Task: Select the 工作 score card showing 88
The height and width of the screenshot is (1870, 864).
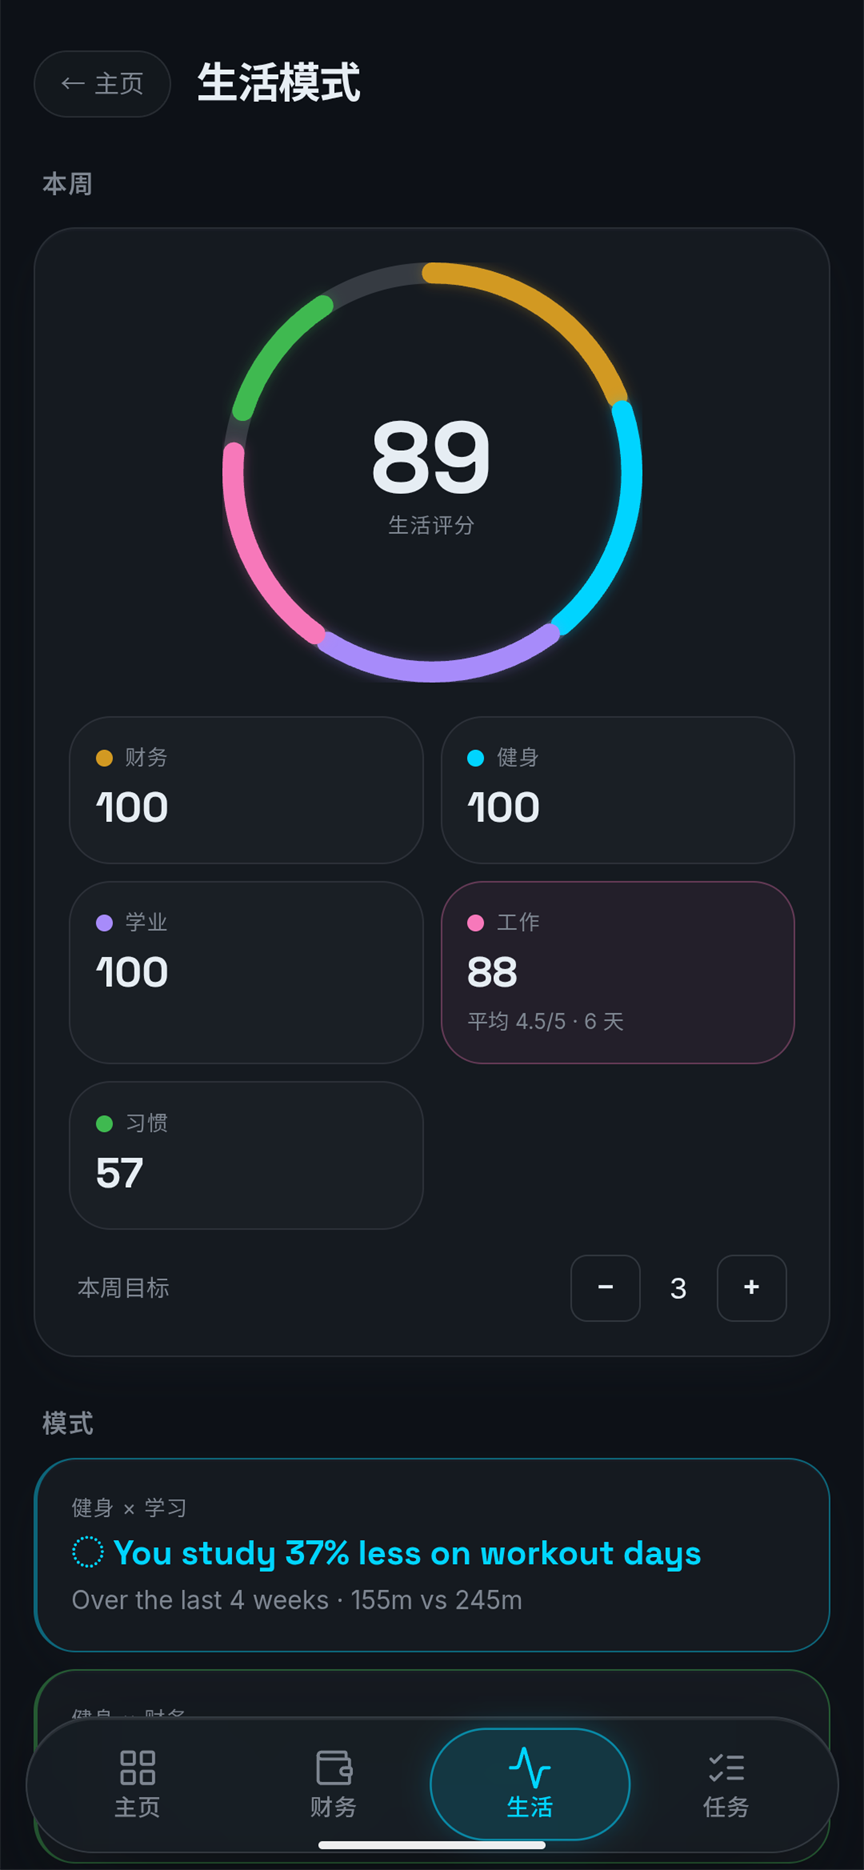Action: tap(618, 972)
